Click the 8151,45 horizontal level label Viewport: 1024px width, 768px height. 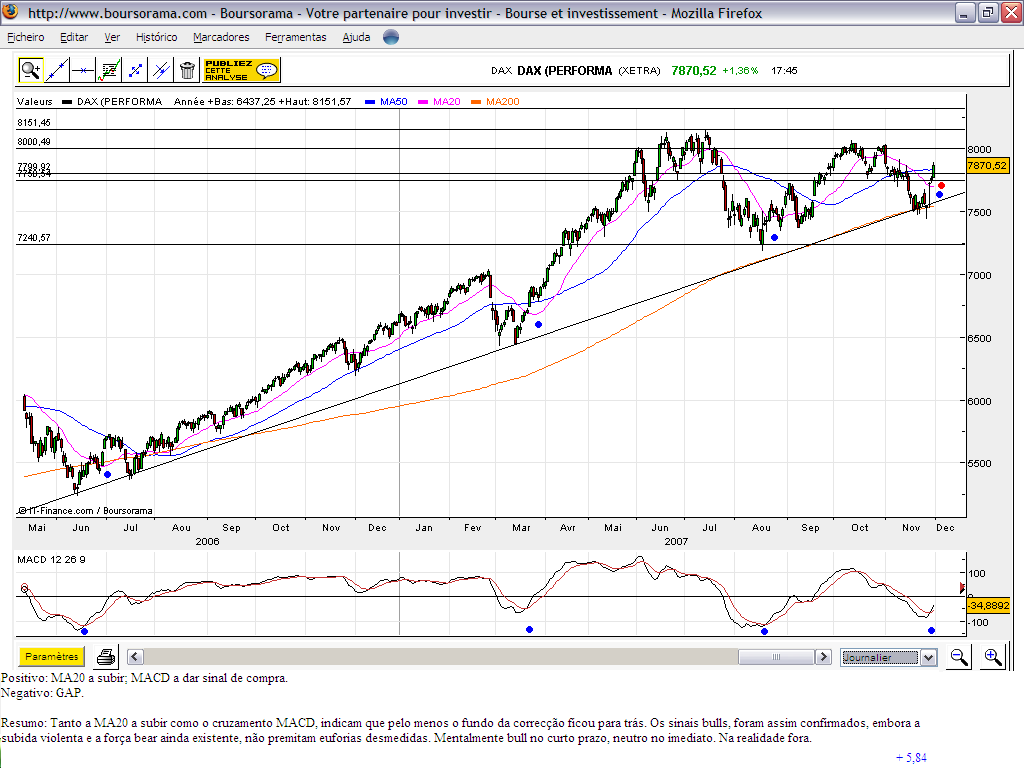click(34, 123)
